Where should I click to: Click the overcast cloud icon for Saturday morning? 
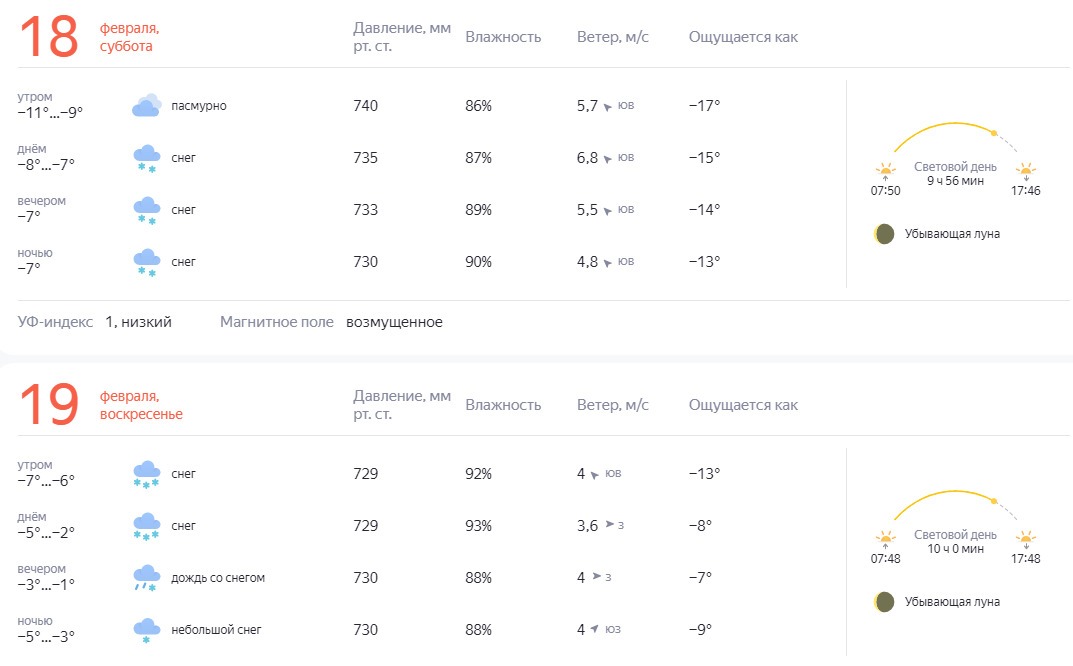146,105
